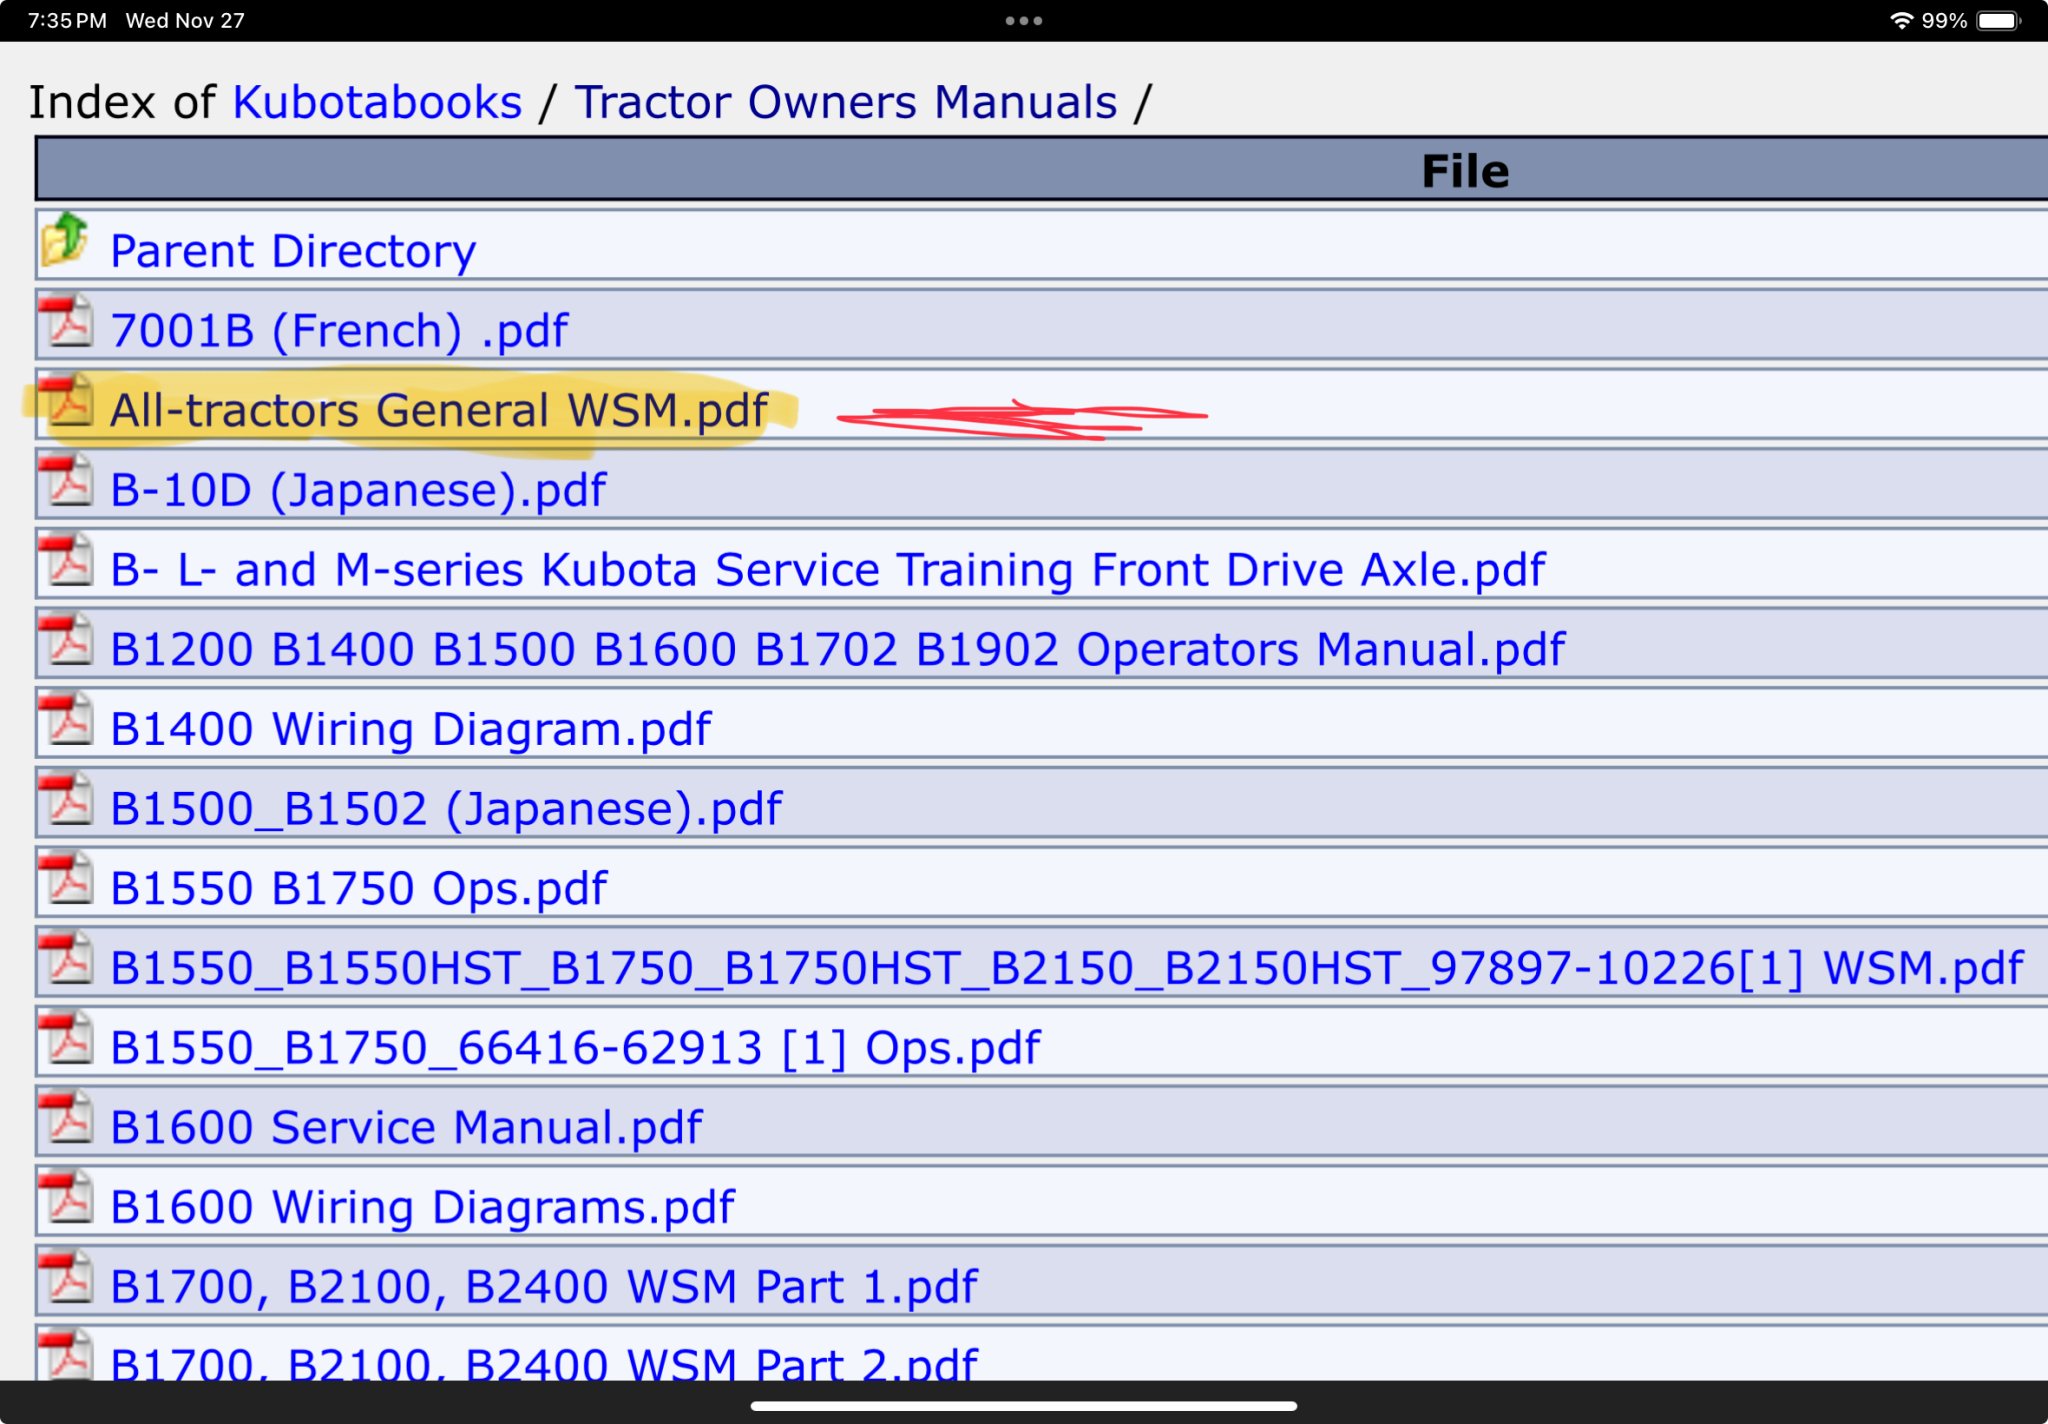Click PDF icon beside B1200 B1400 Operators Manual.pdf
2048x1424 pixels.
click(66, 639)
